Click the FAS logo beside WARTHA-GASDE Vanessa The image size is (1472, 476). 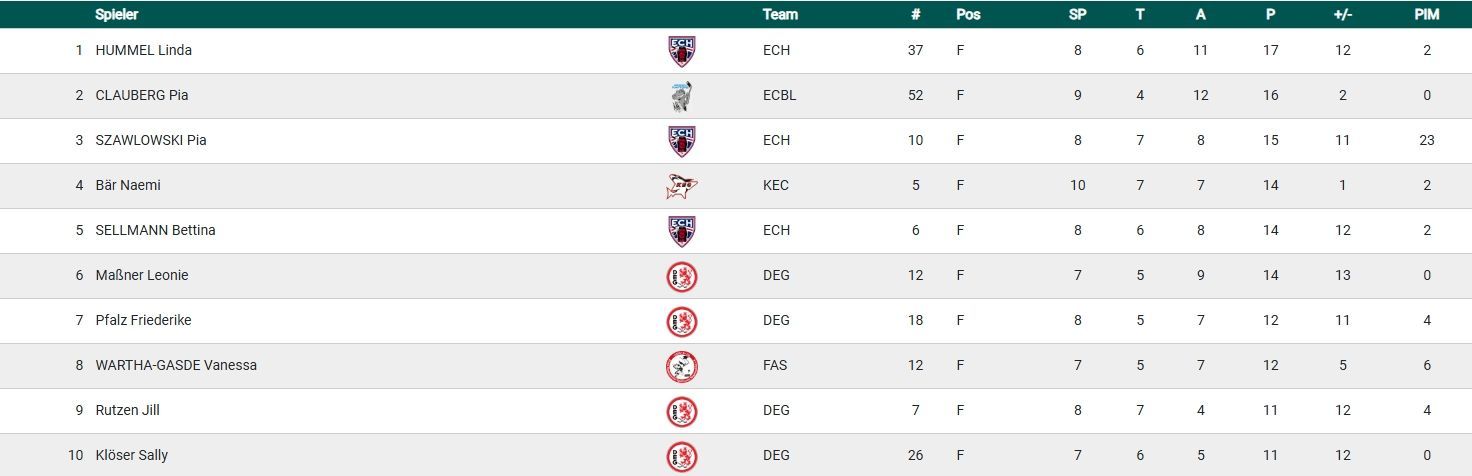682,366
